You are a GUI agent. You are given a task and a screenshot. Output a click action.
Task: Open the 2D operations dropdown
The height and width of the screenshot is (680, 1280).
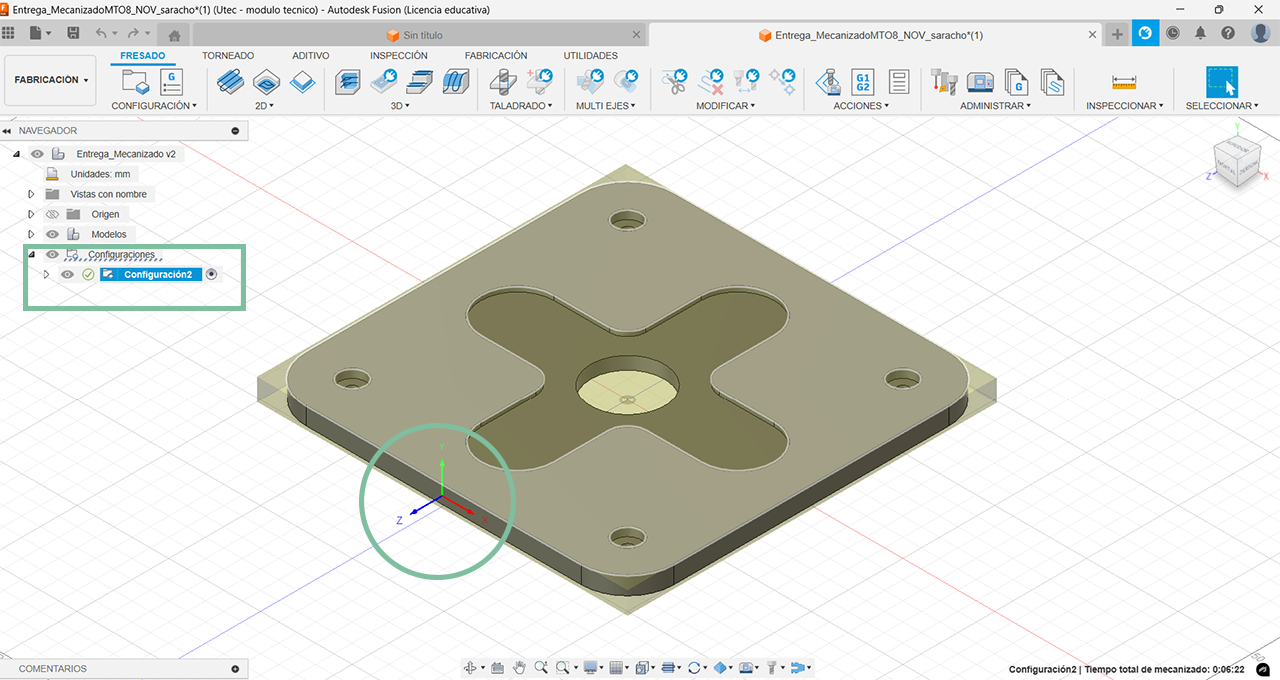coord(265,105)
